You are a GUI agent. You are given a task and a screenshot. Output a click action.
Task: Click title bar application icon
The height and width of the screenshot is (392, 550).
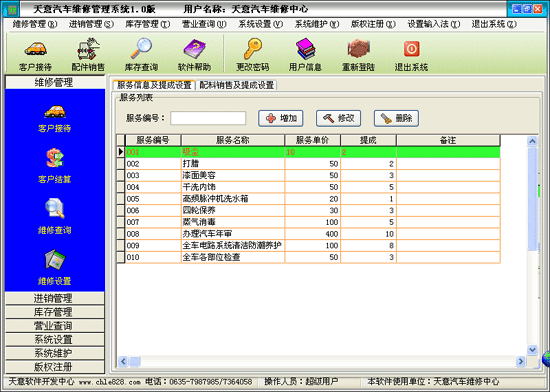point(12,9)
